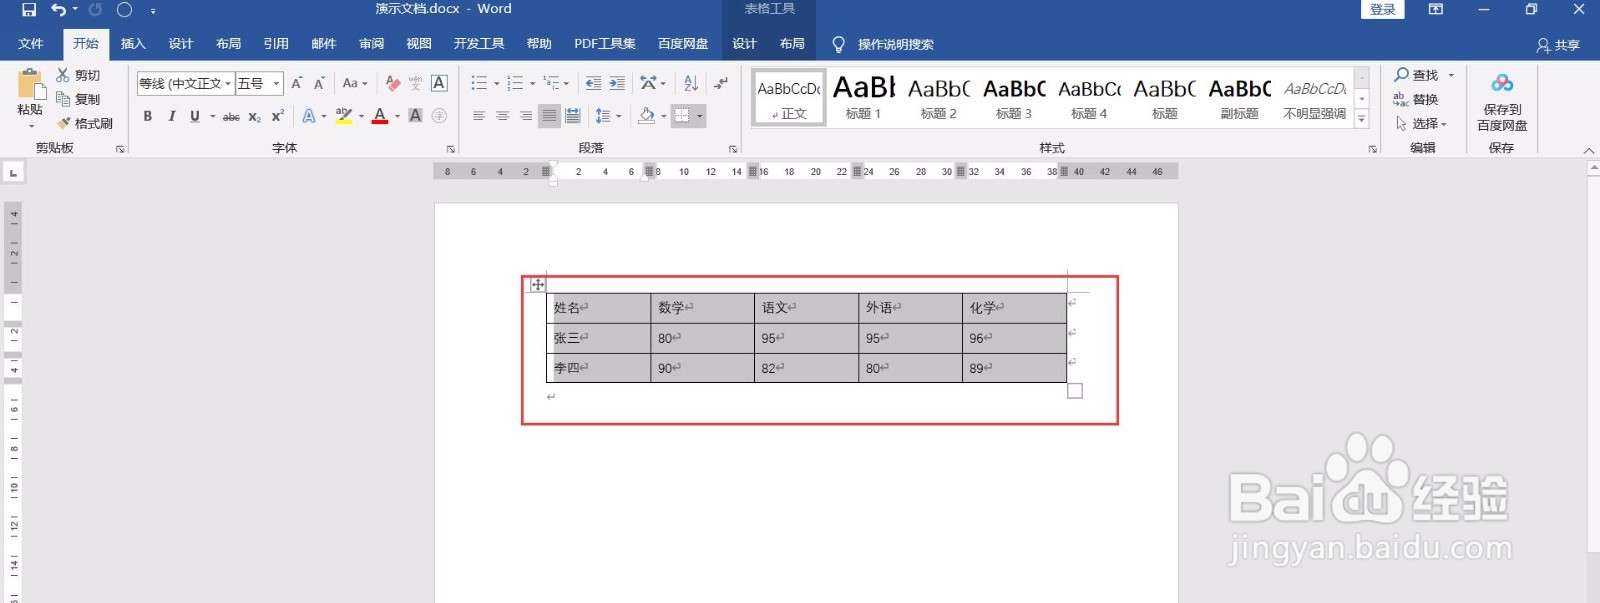Screen dimensions: 1600x603
Task: Switch to the View (视图) tab
Action: click(419, 44)
